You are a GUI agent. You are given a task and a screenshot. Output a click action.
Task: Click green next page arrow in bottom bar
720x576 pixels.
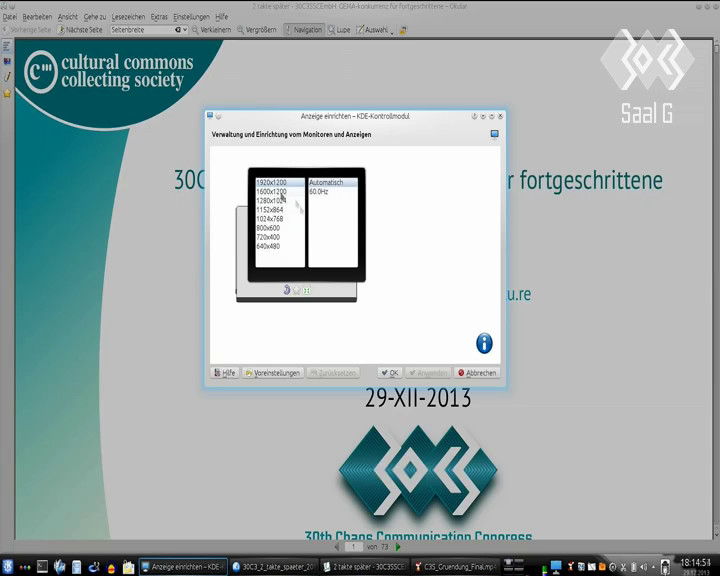pyautogui.click(x=398, y=547)
